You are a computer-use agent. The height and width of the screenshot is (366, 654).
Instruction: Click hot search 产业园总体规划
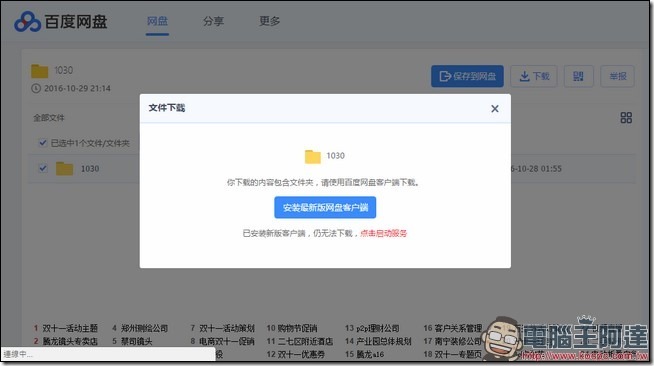pyautogui.click(x=384, y=341)
